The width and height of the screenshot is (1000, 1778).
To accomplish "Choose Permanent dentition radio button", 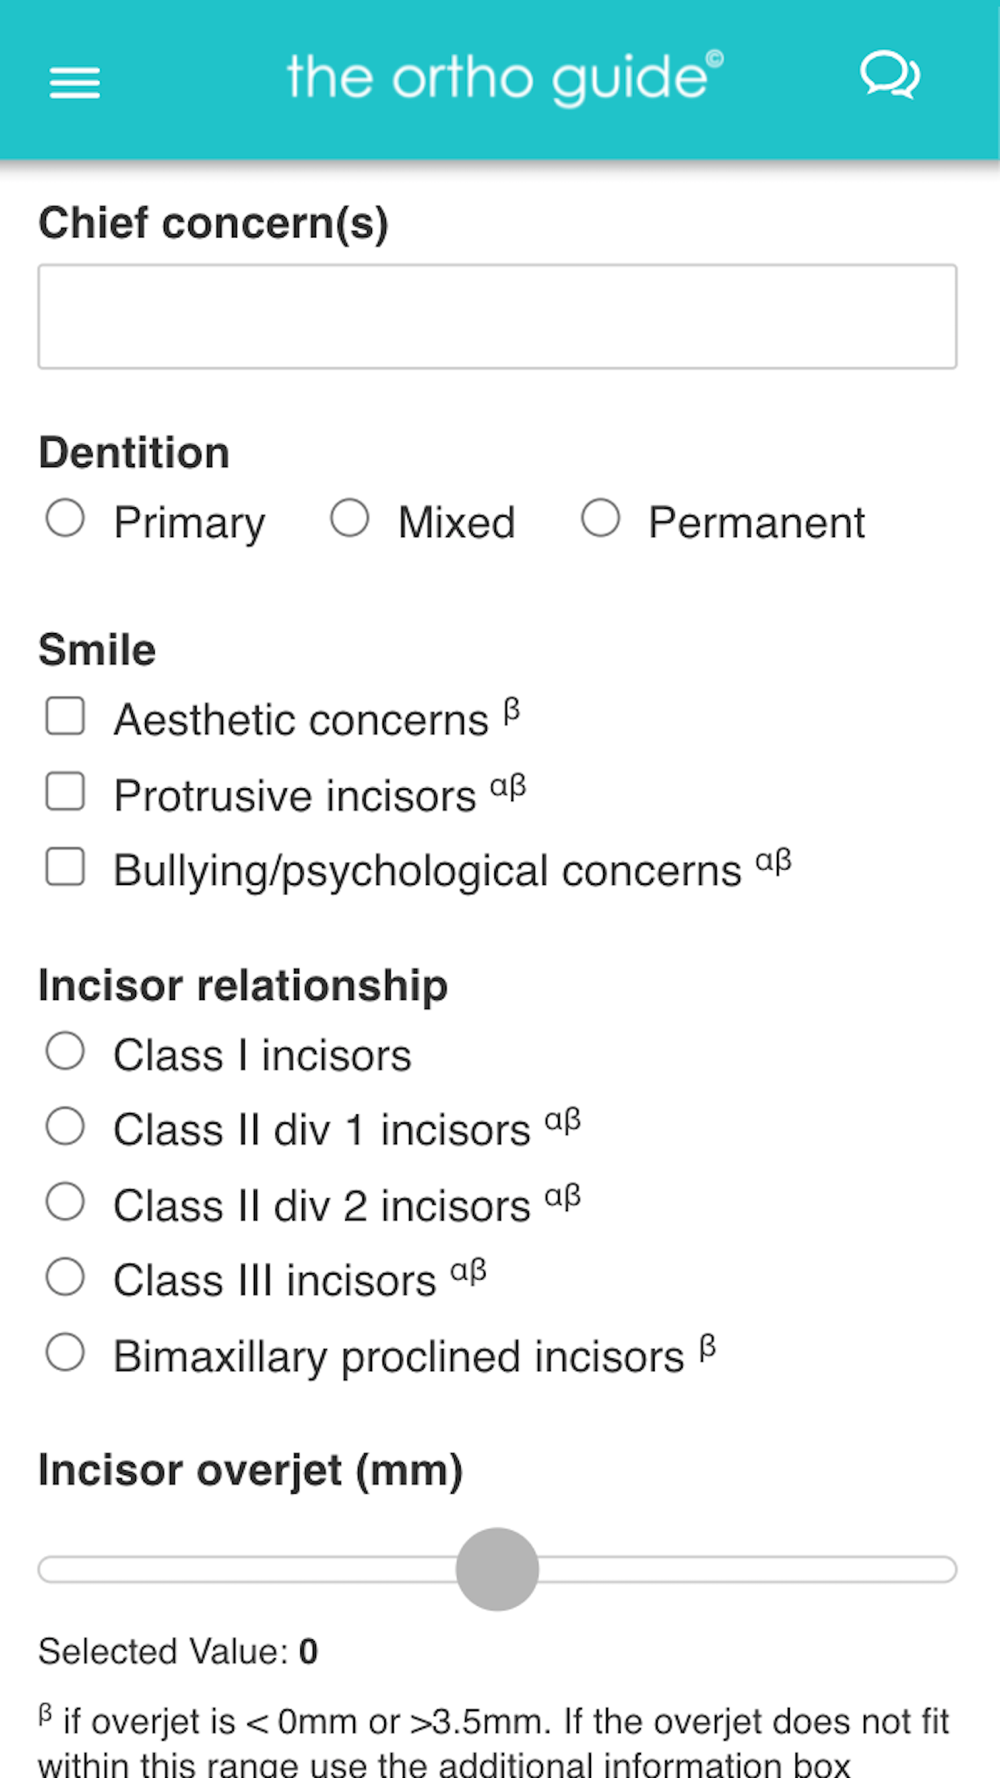I will (x=600, y=519).
